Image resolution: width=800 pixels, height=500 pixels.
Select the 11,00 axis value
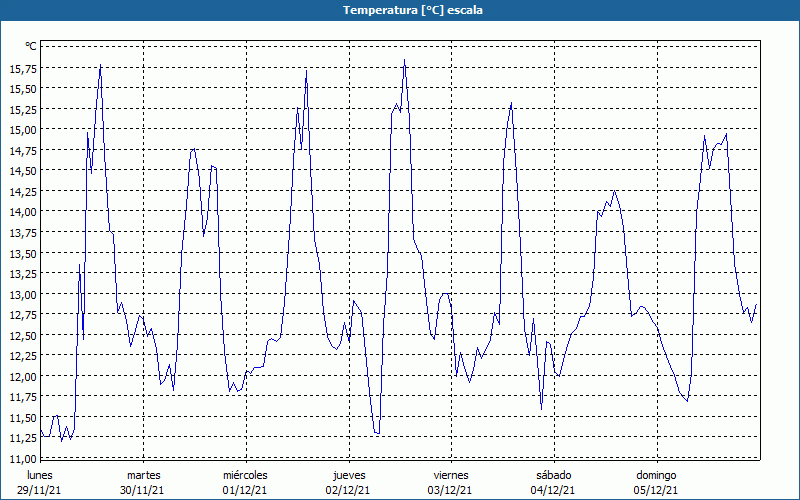[x=23, y=459]
